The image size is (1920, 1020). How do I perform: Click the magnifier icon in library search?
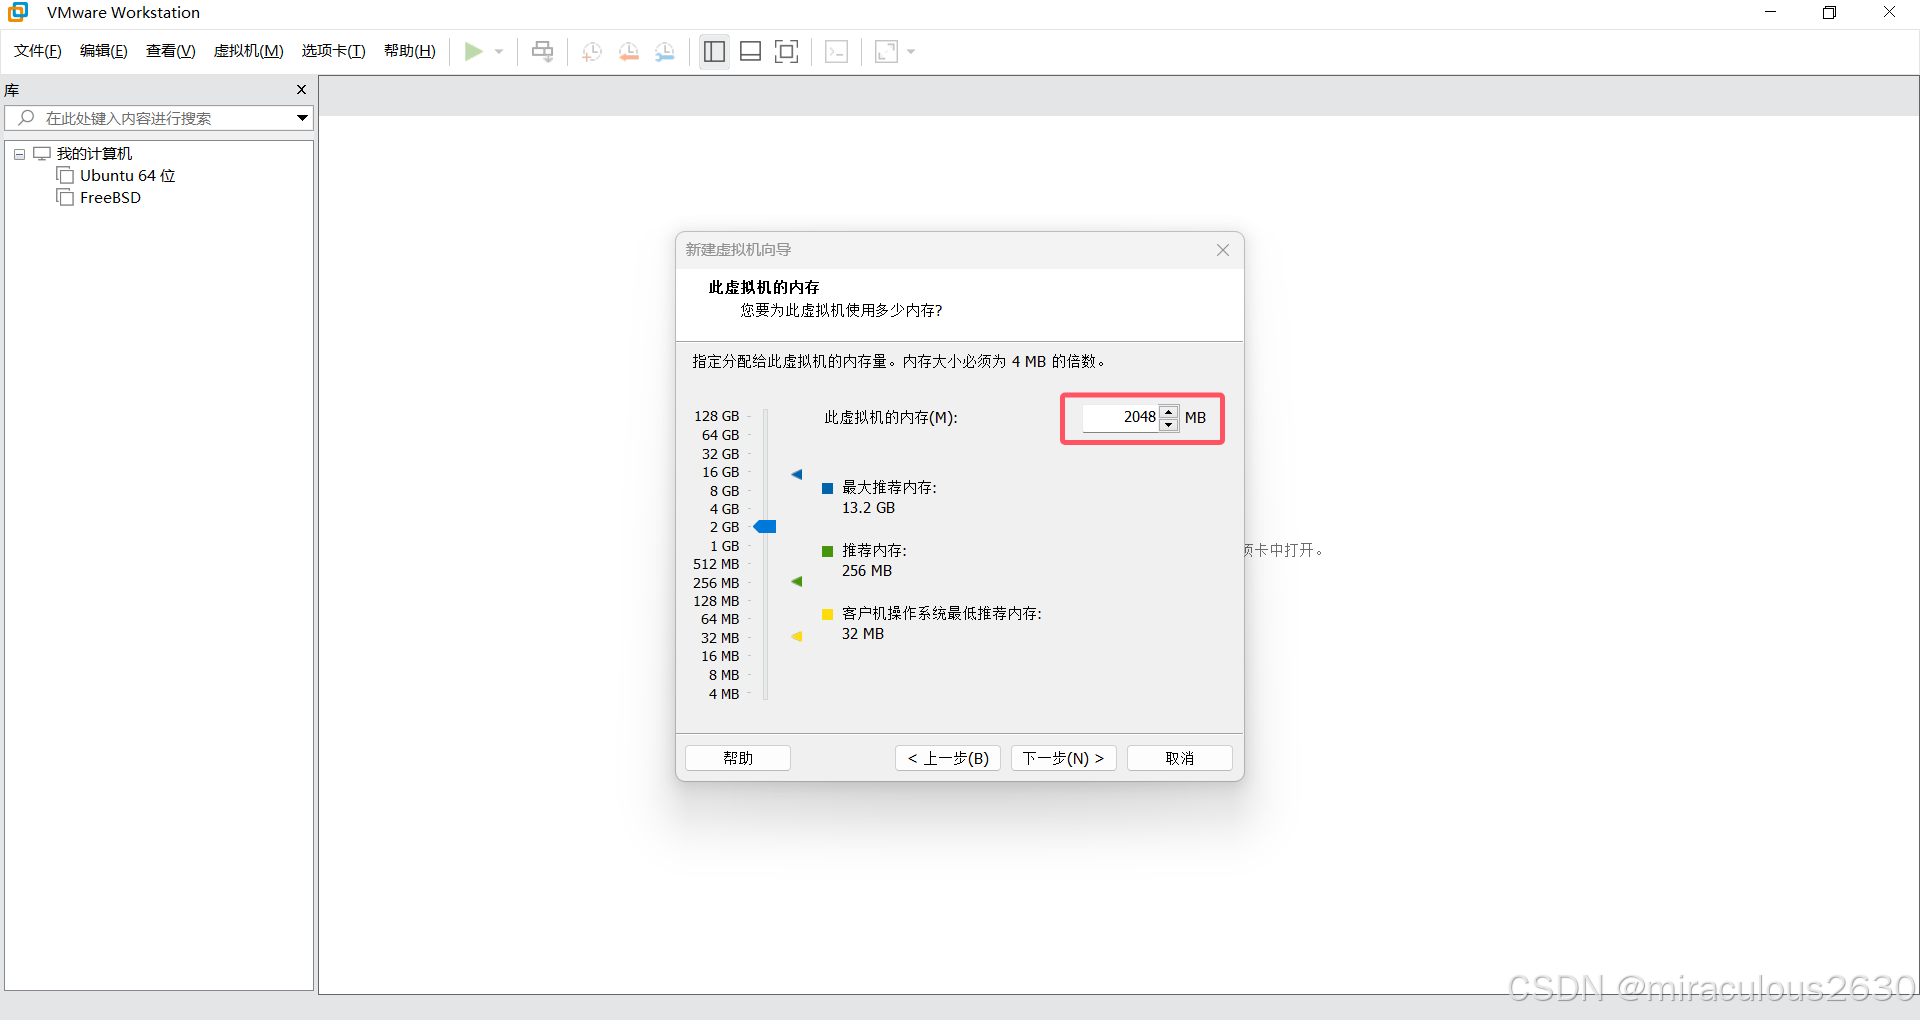[27, 118]
